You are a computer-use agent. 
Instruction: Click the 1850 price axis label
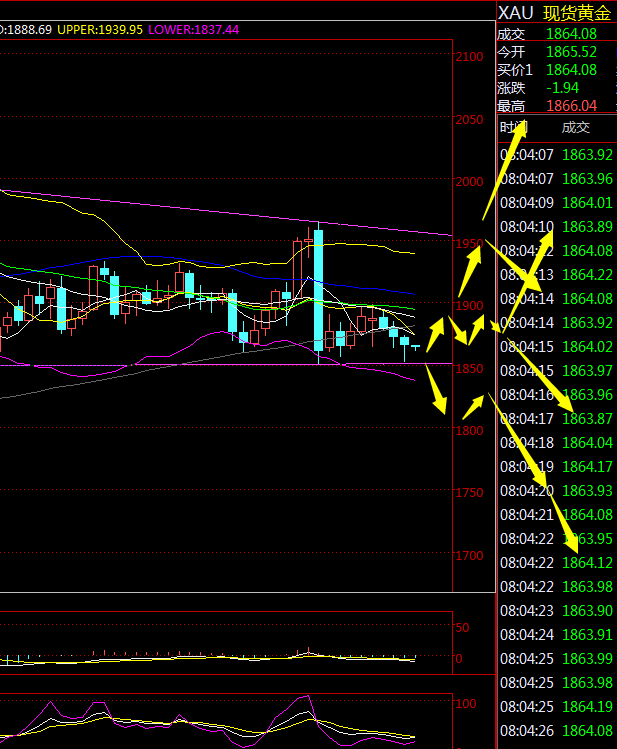(x=468, y=368)
